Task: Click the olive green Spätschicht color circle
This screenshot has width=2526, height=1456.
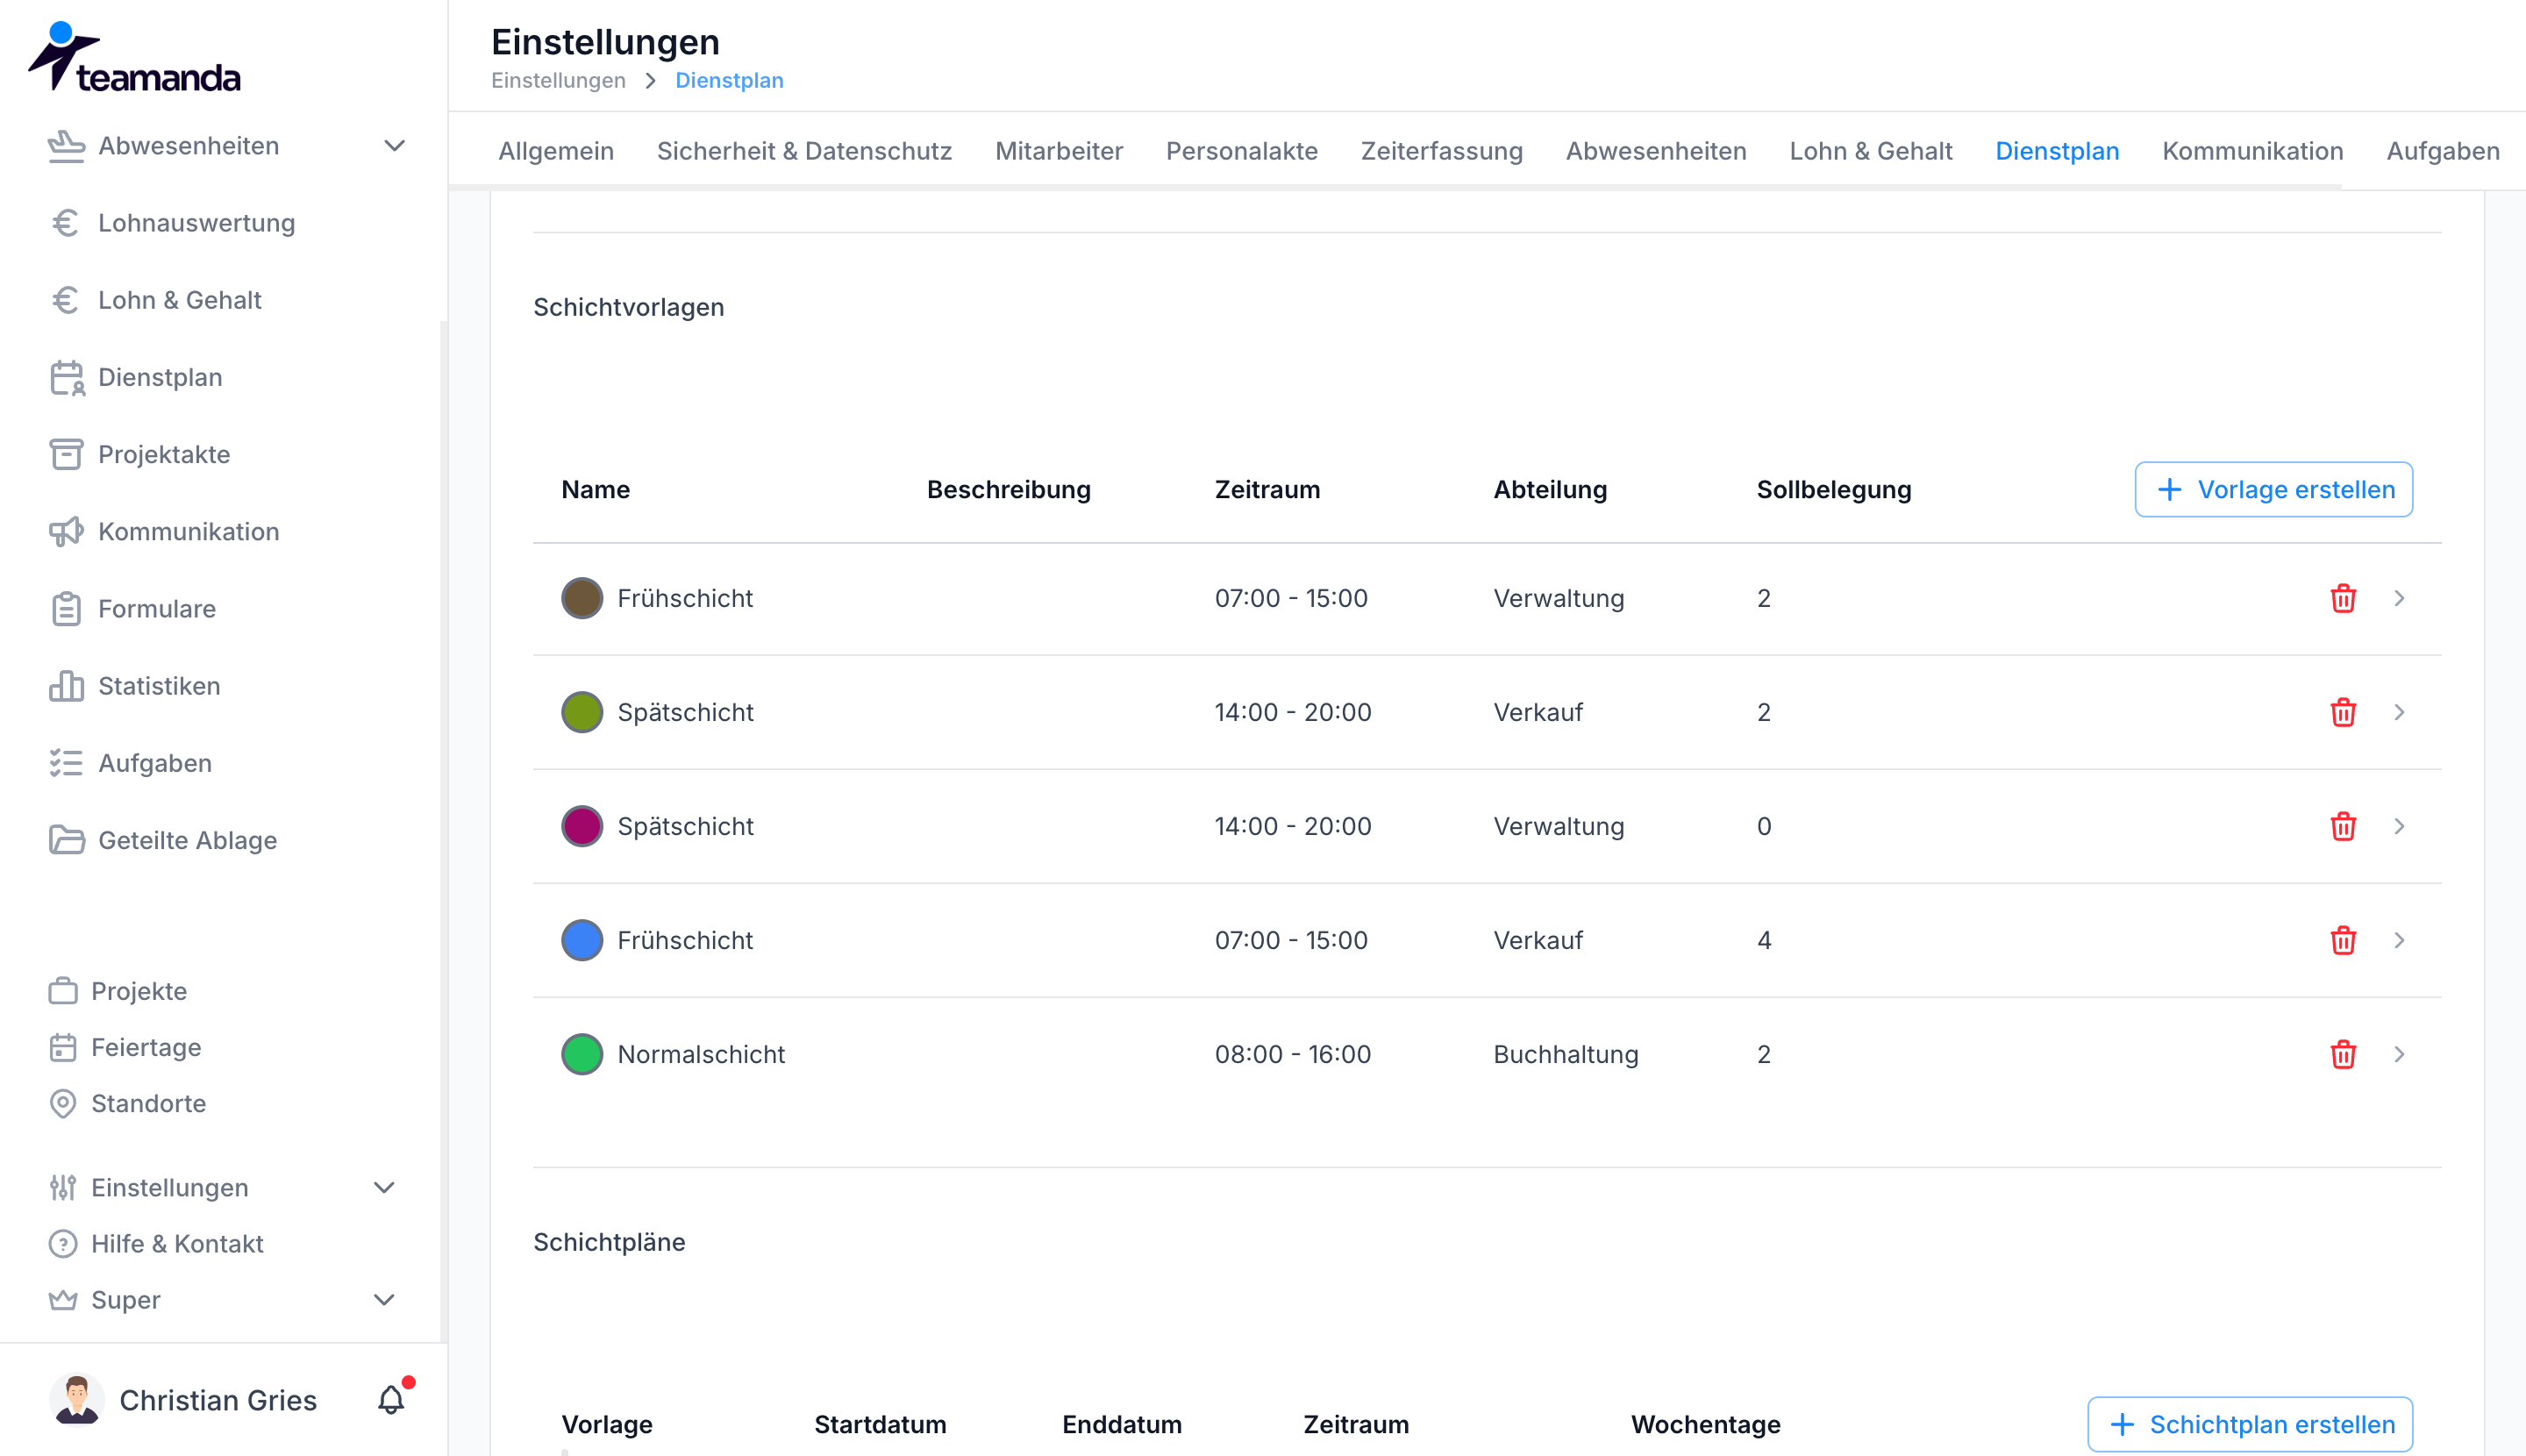Action: tap(582, 712)
